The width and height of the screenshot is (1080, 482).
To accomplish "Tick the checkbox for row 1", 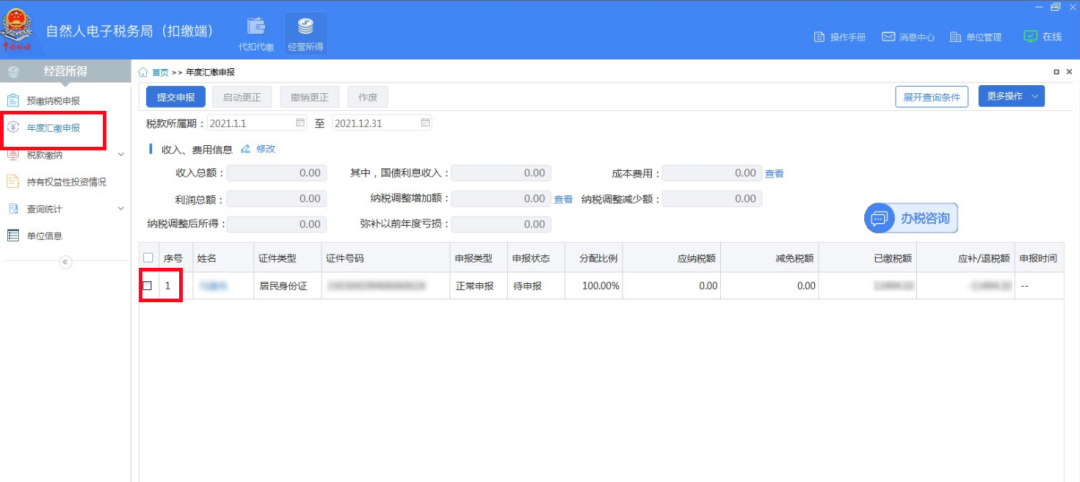I will click(148, 286).
